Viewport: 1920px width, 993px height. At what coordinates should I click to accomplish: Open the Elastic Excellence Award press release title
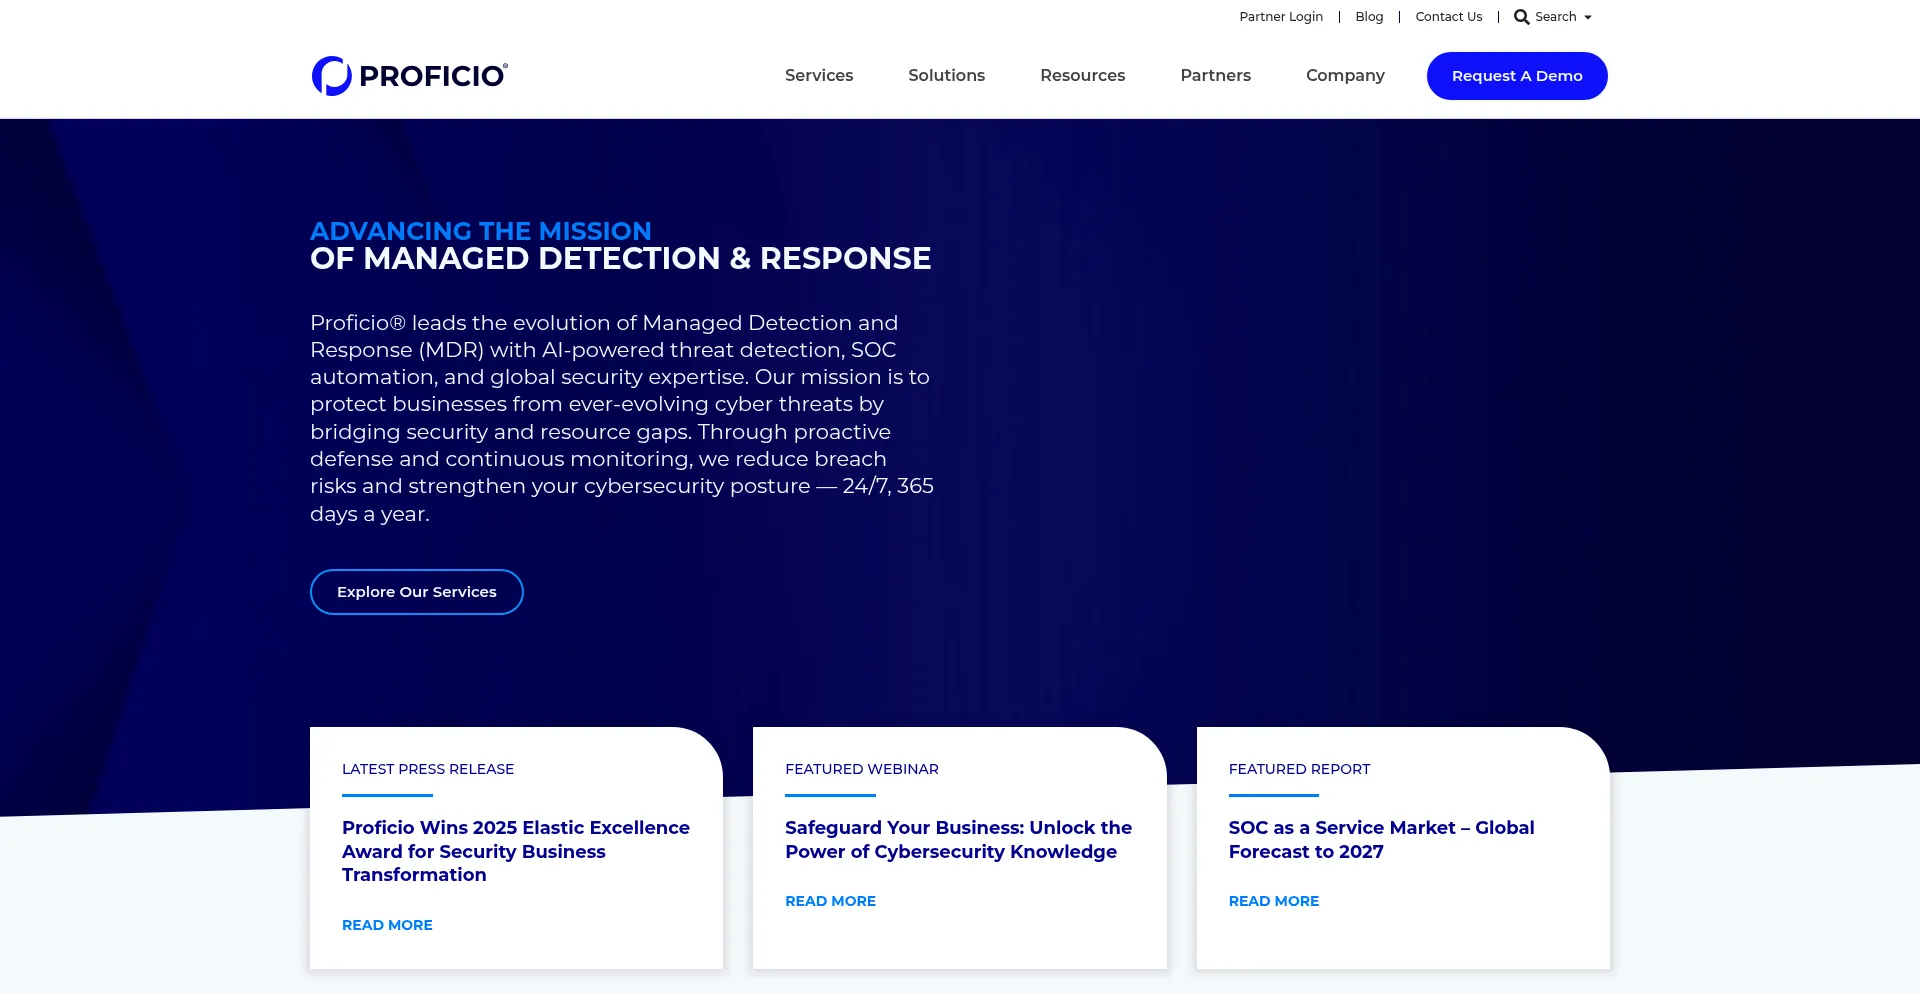click(x=515, y=851)
